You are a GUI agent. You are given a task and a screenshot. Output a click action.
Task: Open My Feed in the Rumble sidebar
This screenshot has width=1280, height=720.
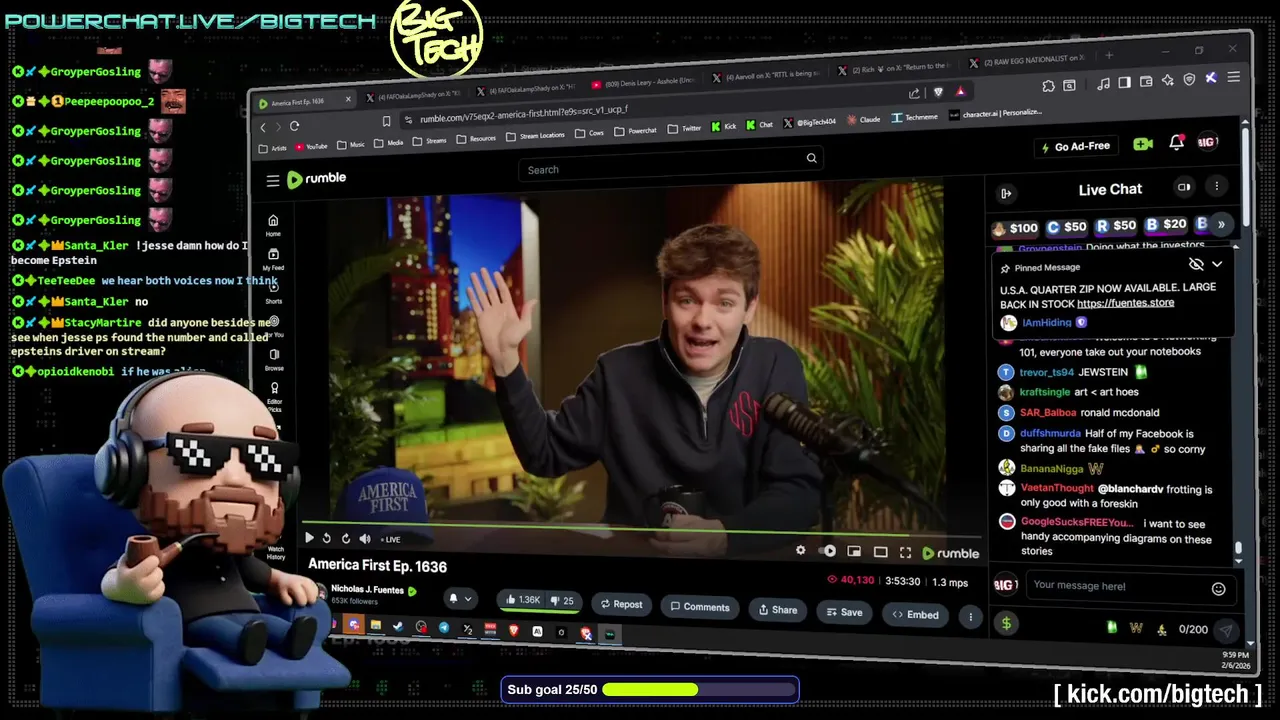[x=273, y=260]
